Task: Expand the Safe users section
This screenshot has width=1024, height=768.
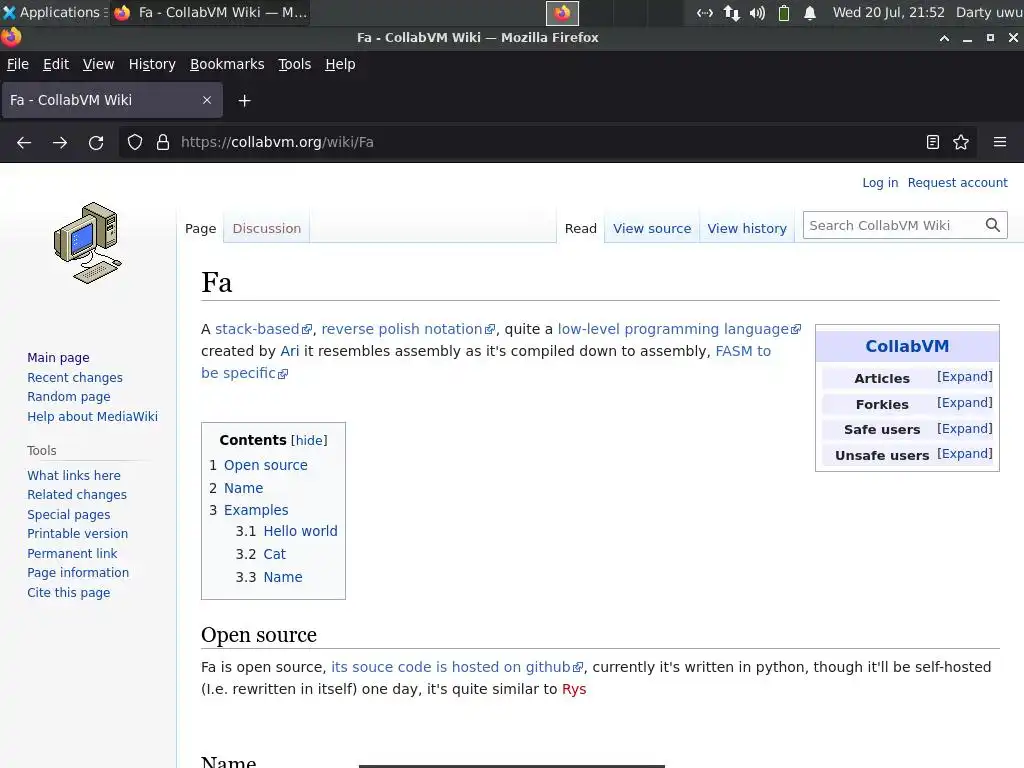Action: coord(965,428)
